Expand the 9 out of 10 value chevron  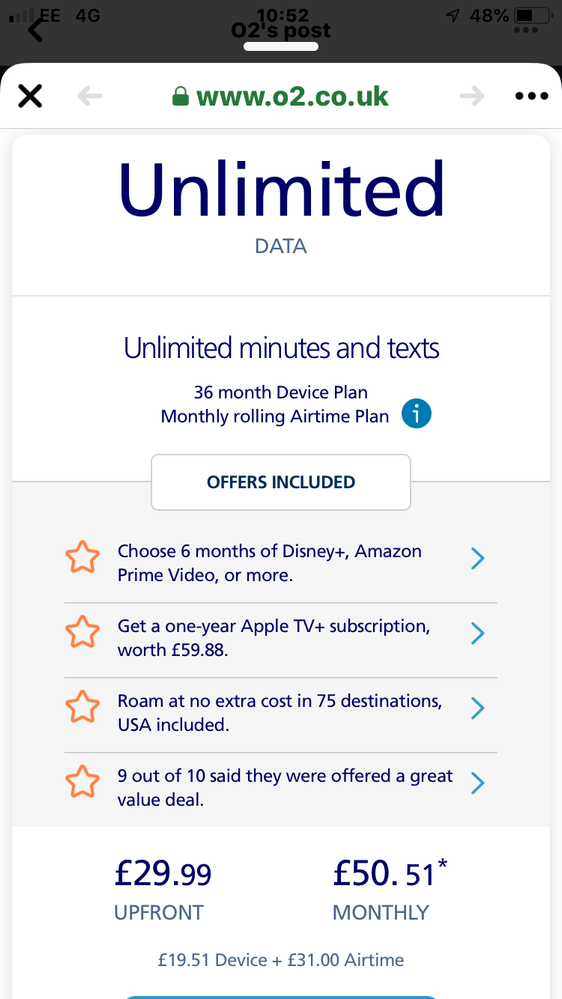477,783
